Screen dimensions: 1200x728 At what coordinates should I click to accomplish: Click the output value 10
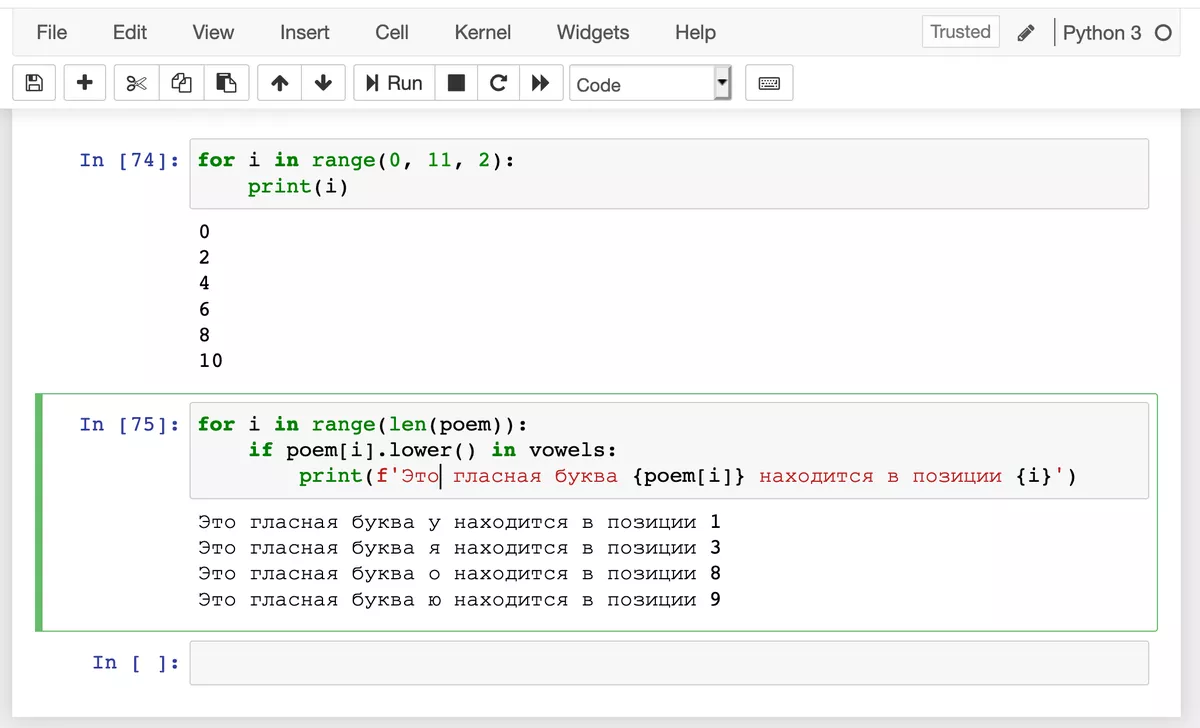pos(211,360)
